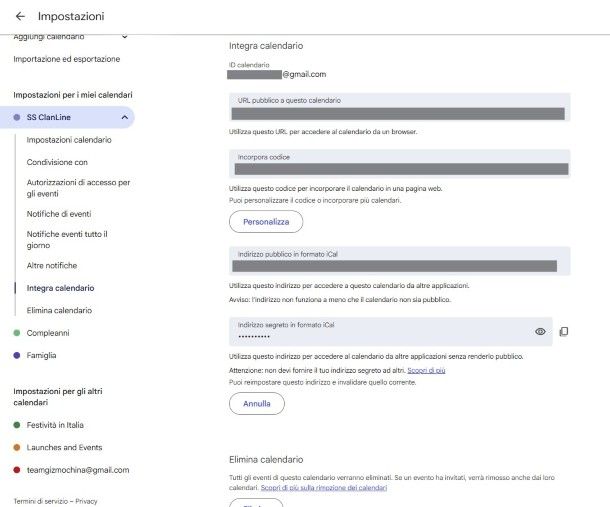Screen dimensions: 610x507
Task: Open the Condivisione con section
Action: click(x=57, y=162)
